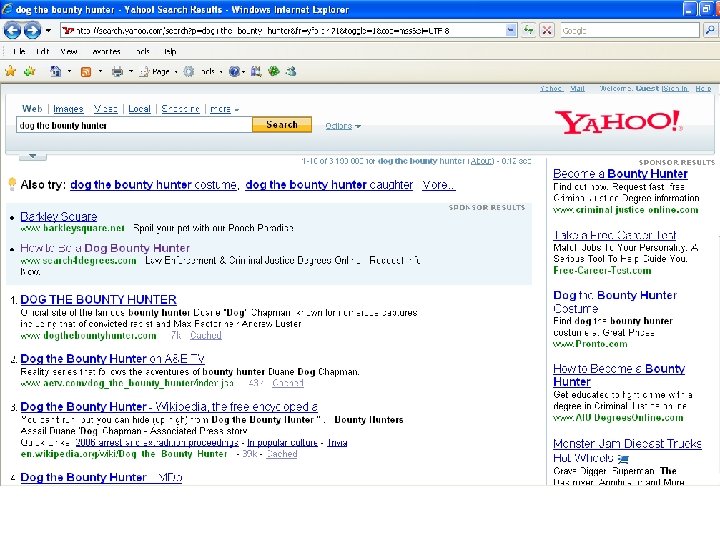The image size is (720, 540).
Task: Click the collapse arrow tab below search box
Action: tap(33, 156)
